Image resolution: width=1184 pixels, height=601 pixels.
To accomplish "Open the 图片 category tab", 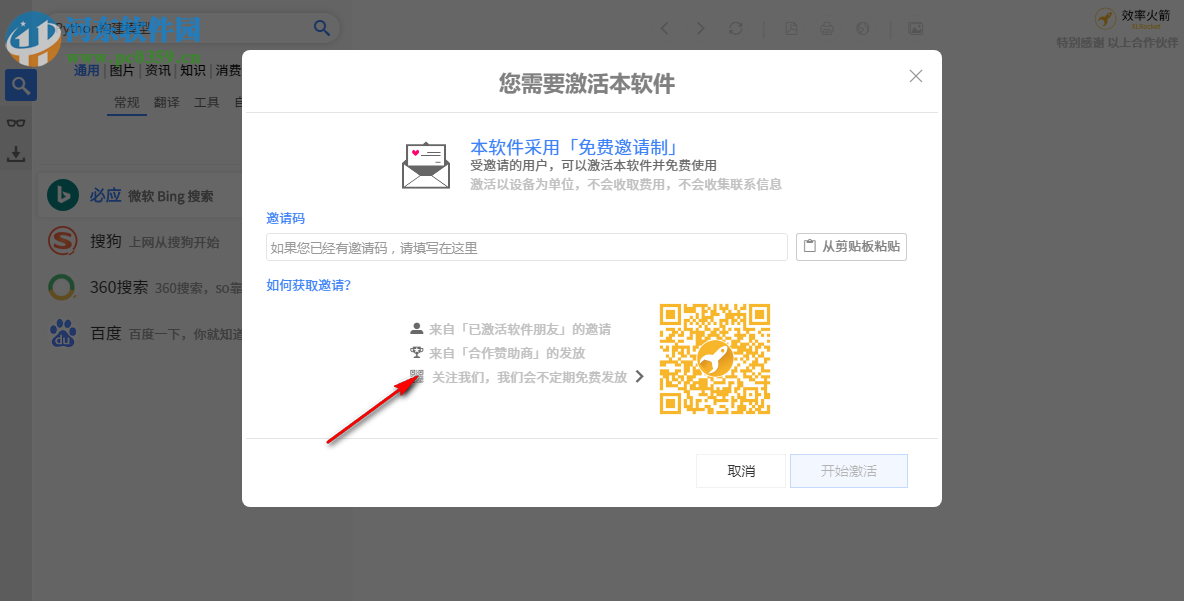I will pyautogui.click(x=122, y=70).
